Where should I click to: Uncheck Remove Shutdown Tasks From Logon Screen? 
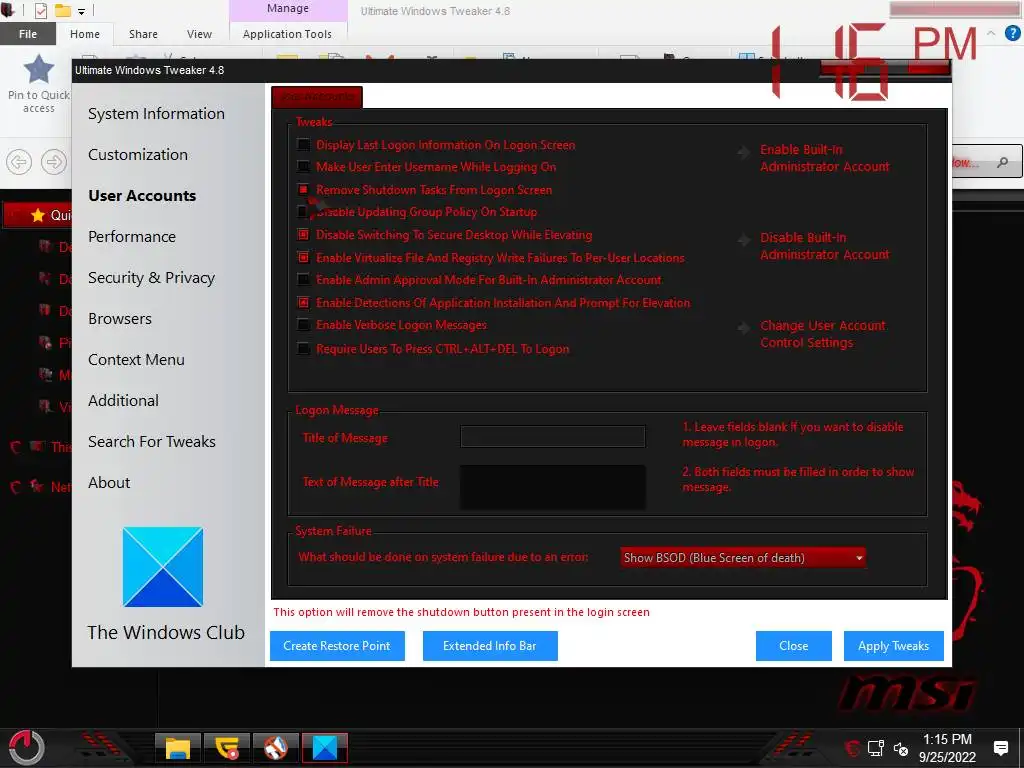click(303, 189)
